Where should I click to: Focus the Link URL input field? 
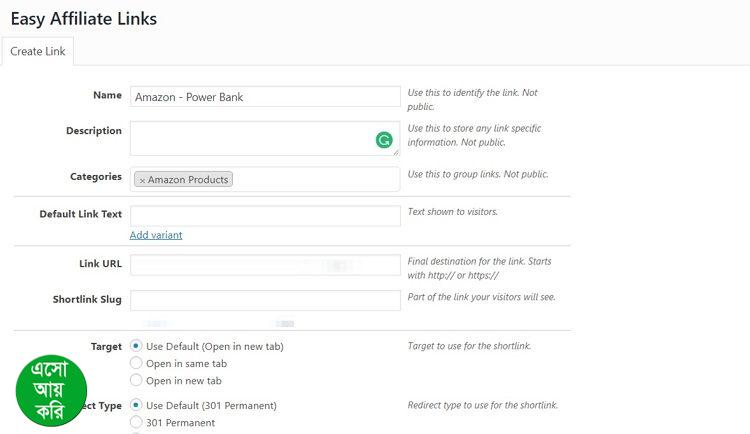pyautogui.click(x=265, y=265)
